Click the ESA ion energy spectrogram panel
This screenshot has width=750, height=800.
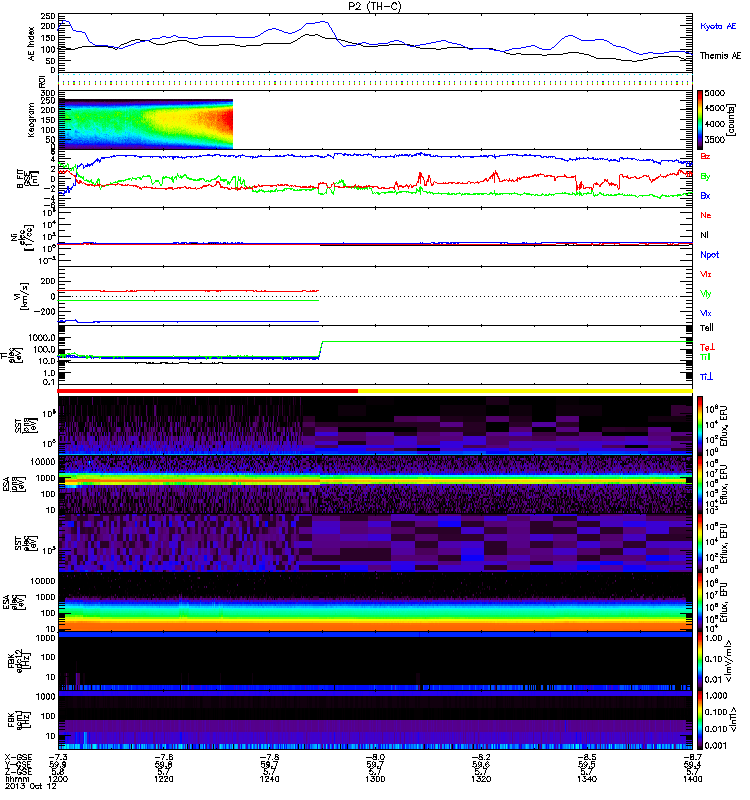coord(375,484)
